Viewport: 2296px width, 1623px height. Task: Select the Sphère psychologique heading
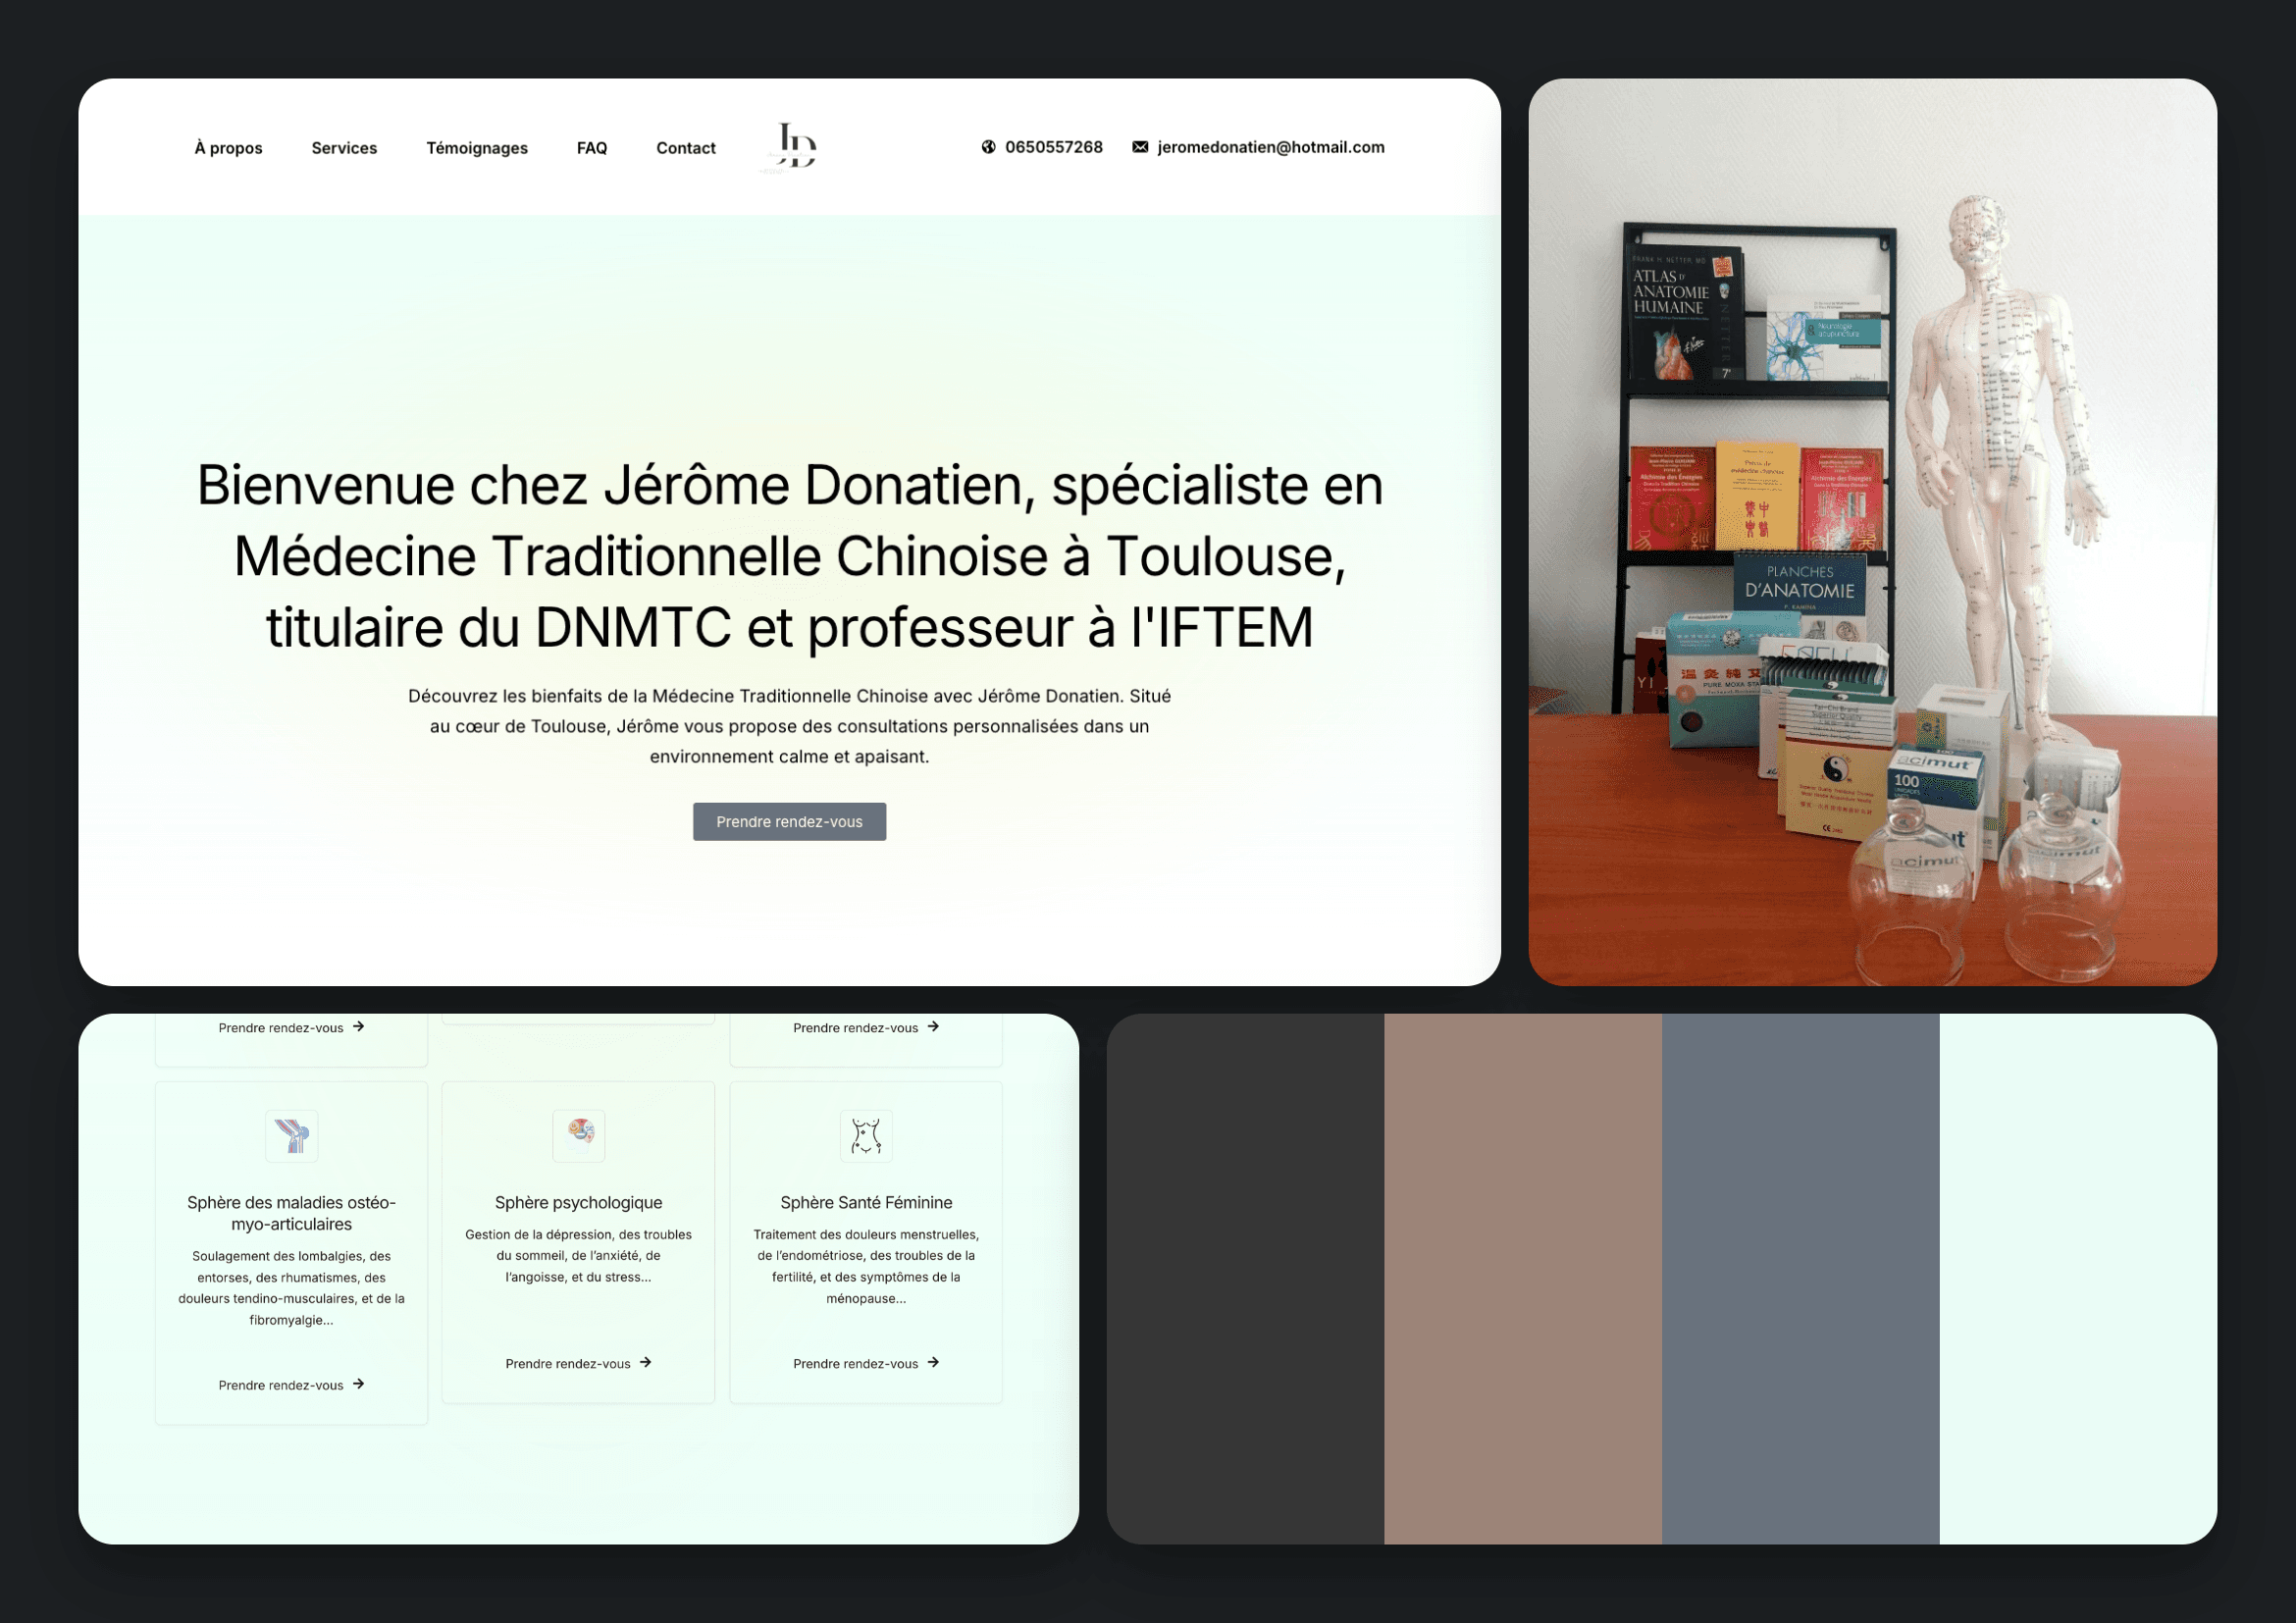[x=579, y=1202]
